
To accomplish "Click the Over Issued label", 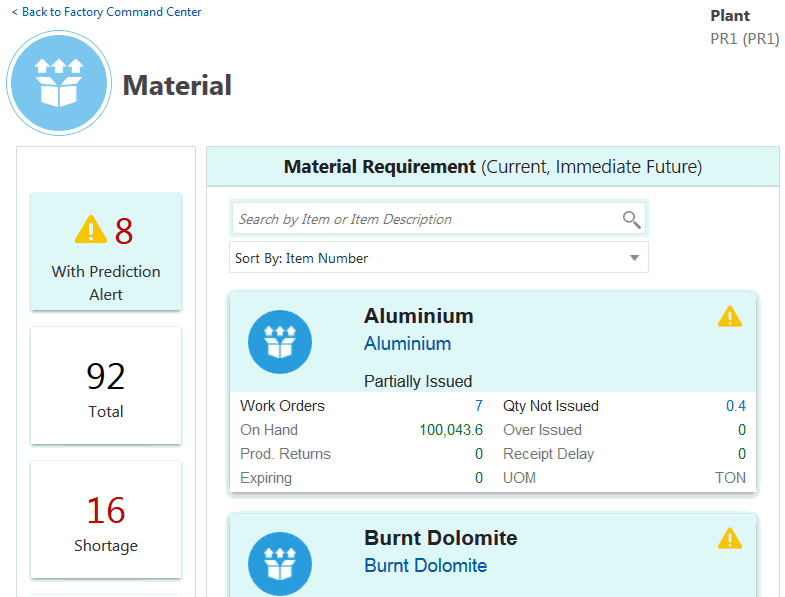I will coord(542,430).
